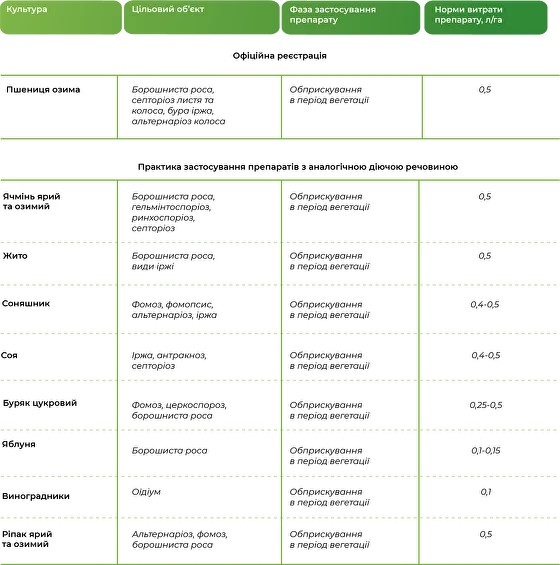Click 'Іржа, антракноз, септоріоз' cell for Соя

coord(169,361)
